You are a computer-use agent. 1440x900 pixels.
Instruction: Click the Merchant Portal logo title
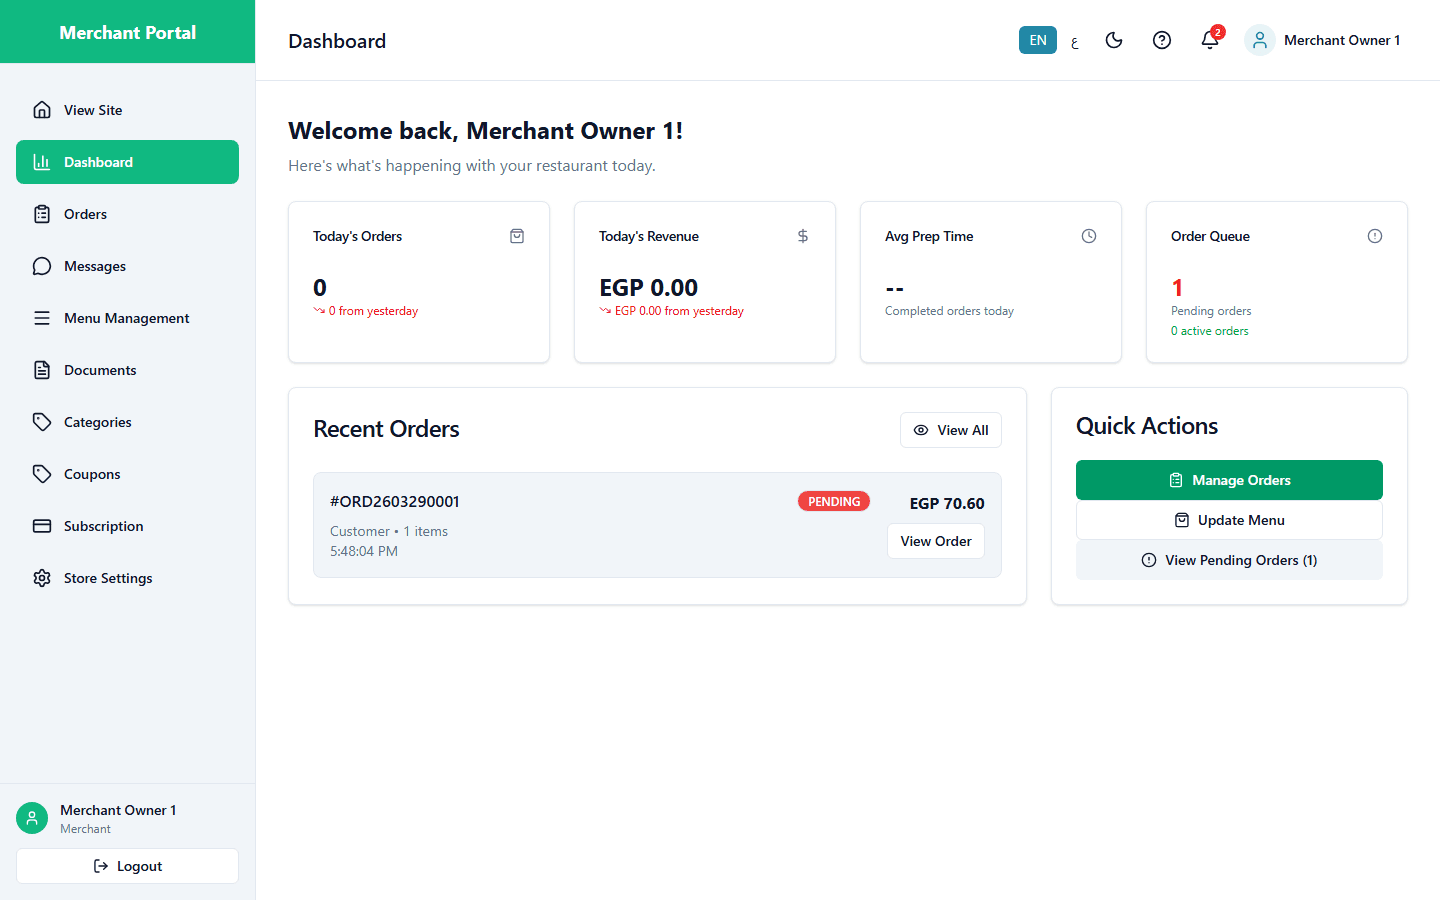[128, 32]
